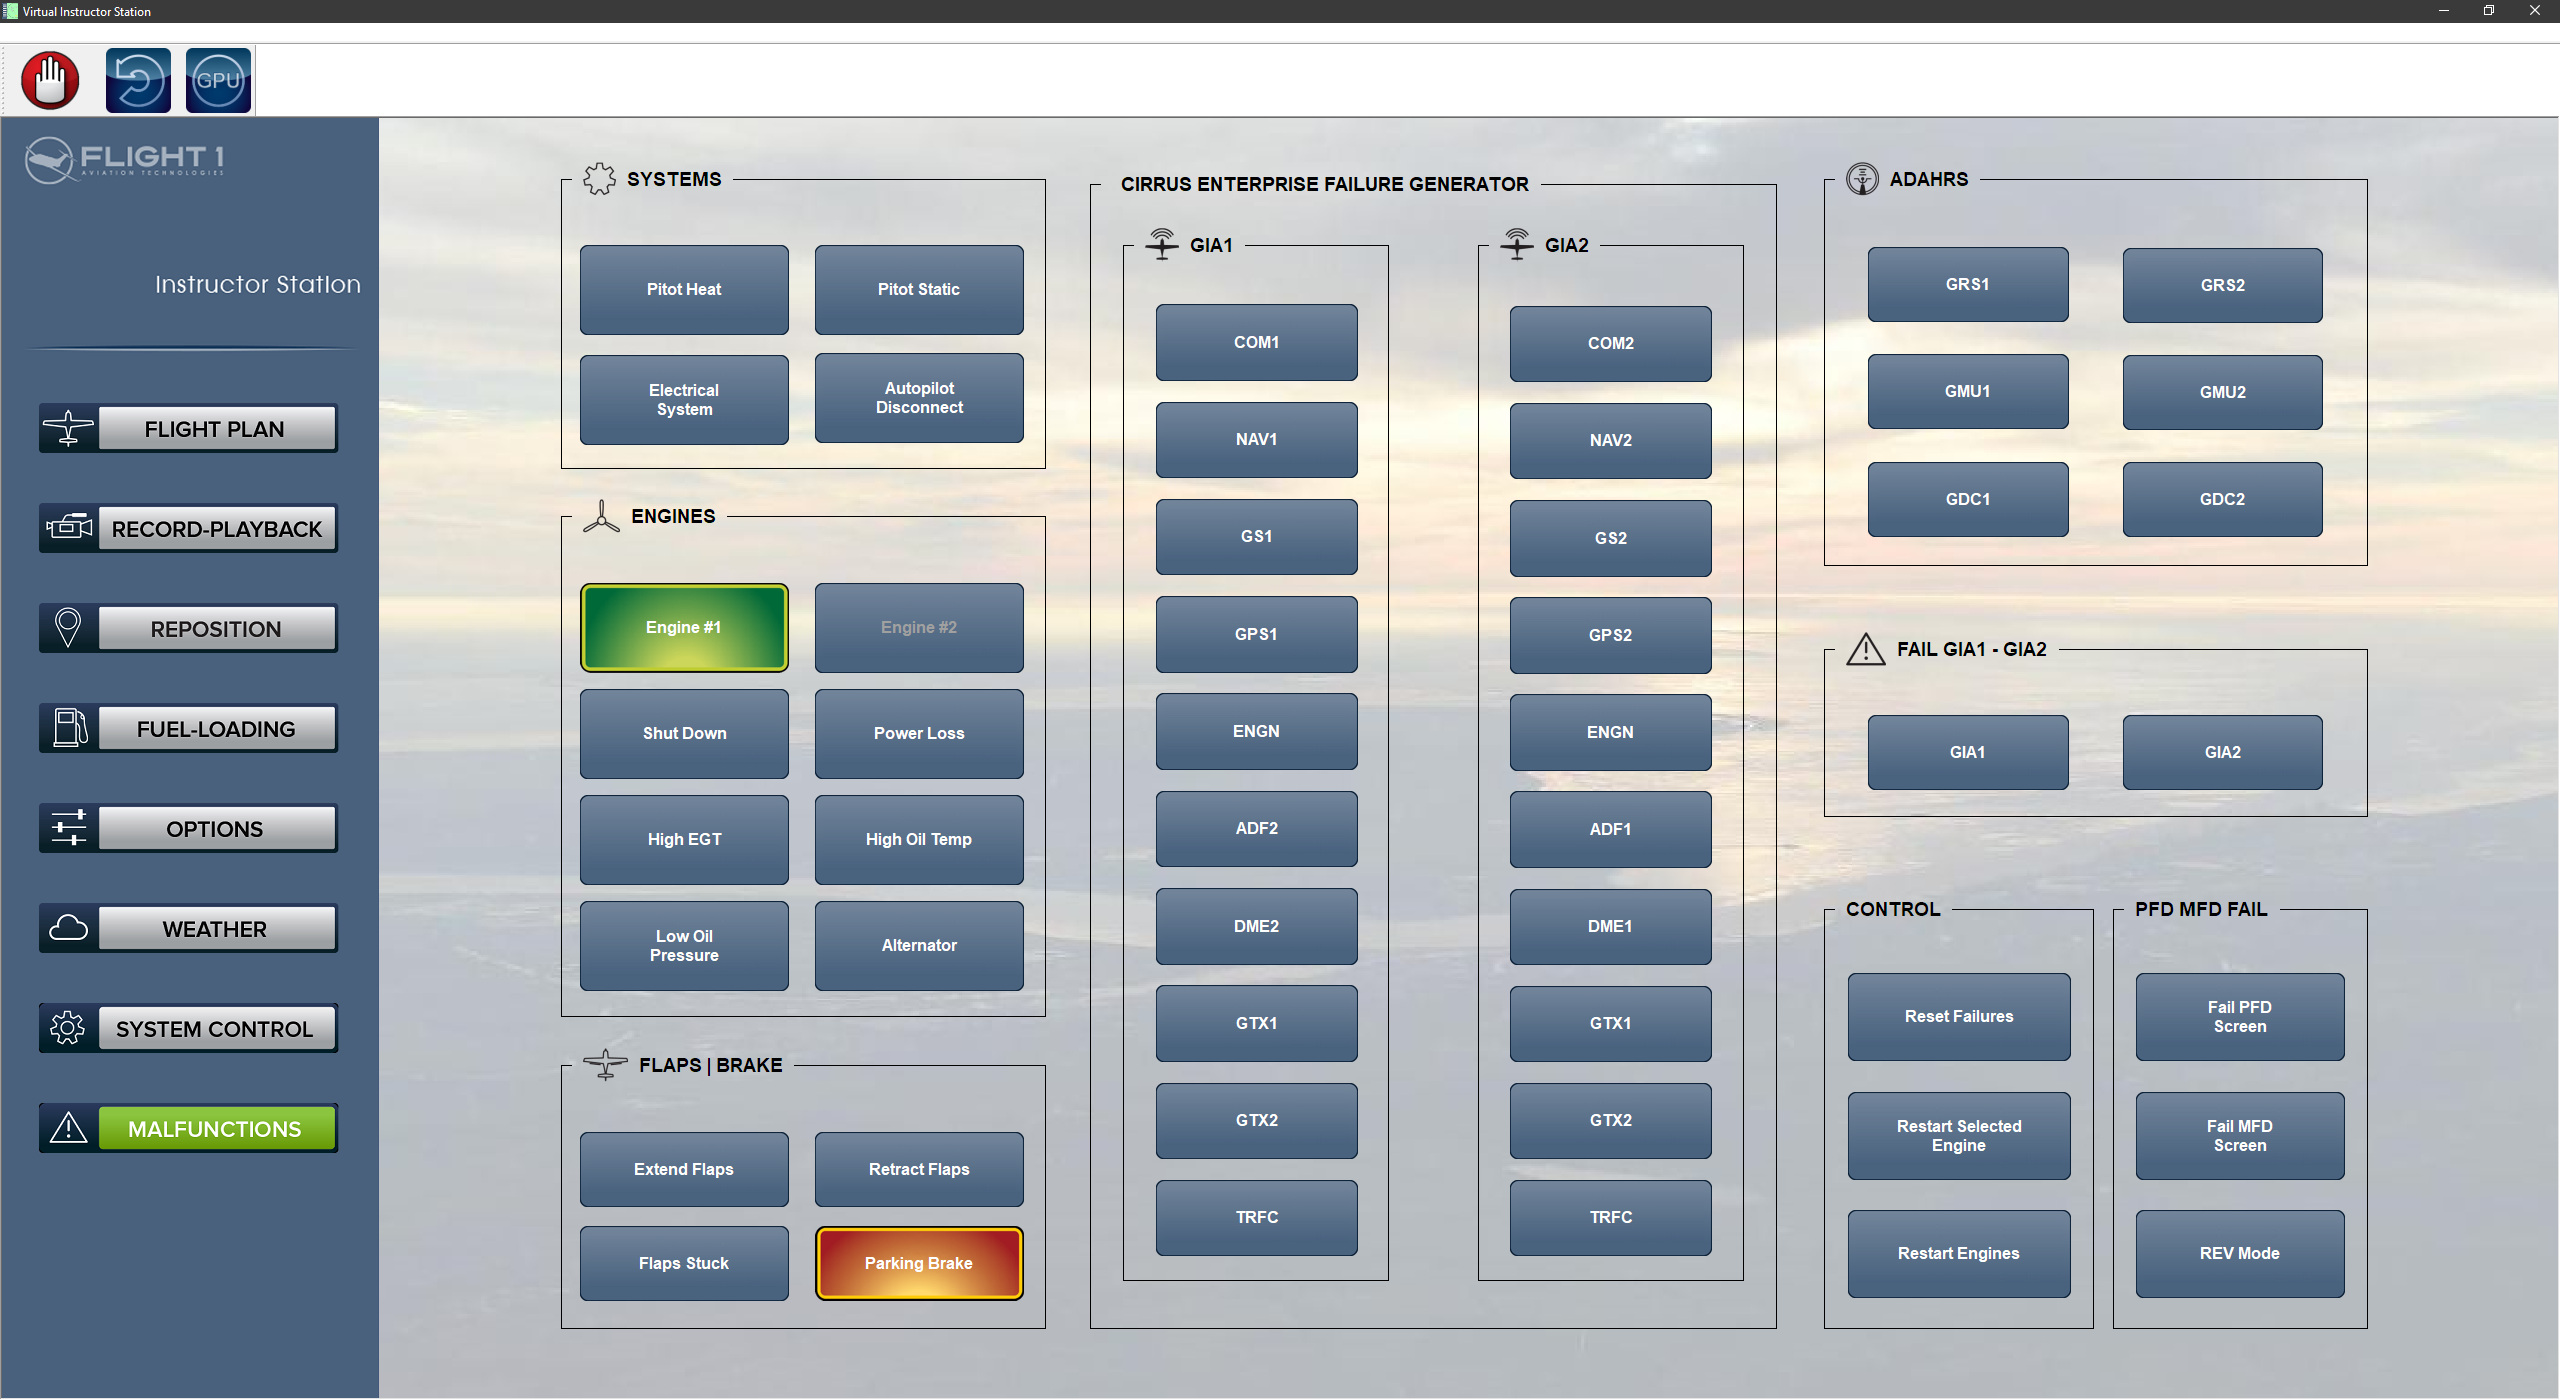Click the Weather cloud icon
2560x1400 pixels.
[68, 928]
